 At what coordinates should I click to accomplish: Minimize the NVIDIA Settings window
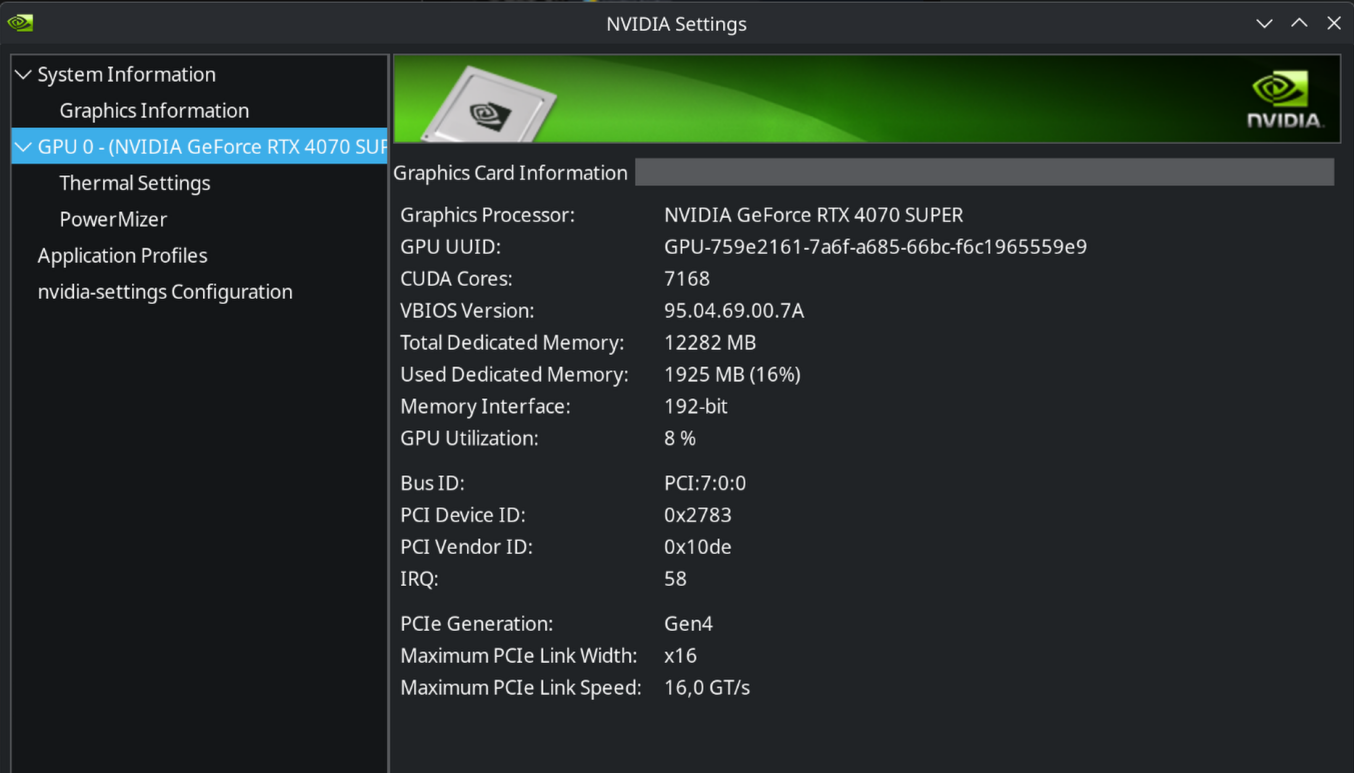[x=1264, y=23]
